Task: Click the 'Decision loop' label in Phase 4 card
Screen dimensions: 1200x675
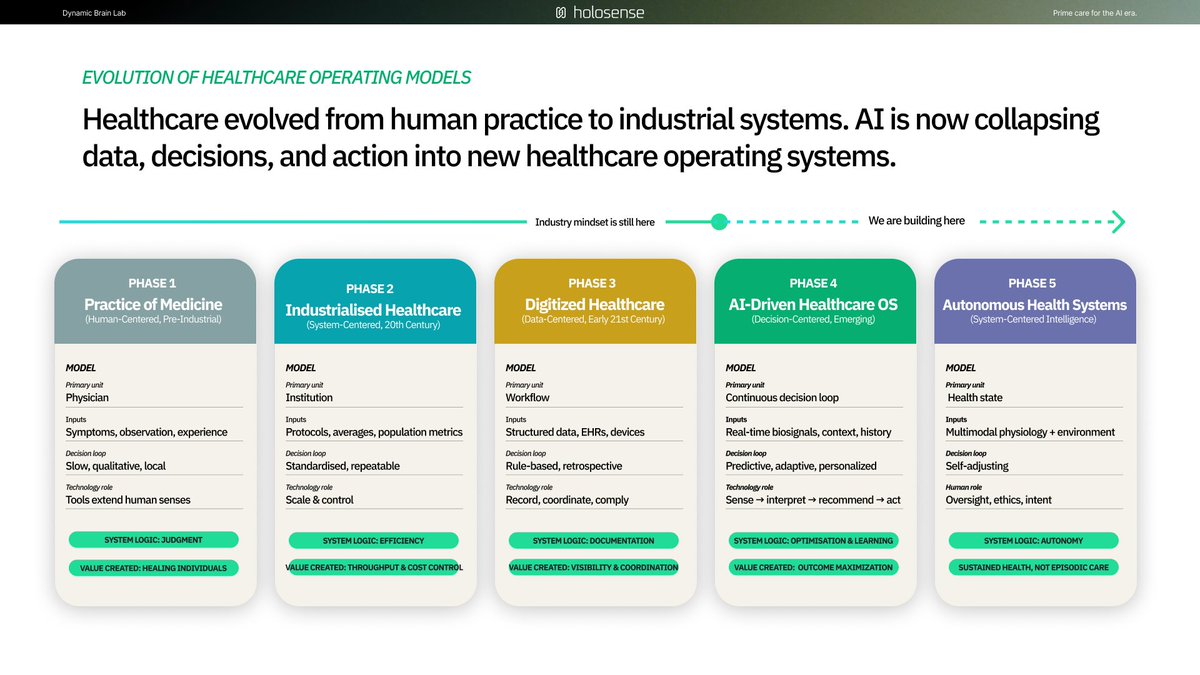Action: point(745,453)
